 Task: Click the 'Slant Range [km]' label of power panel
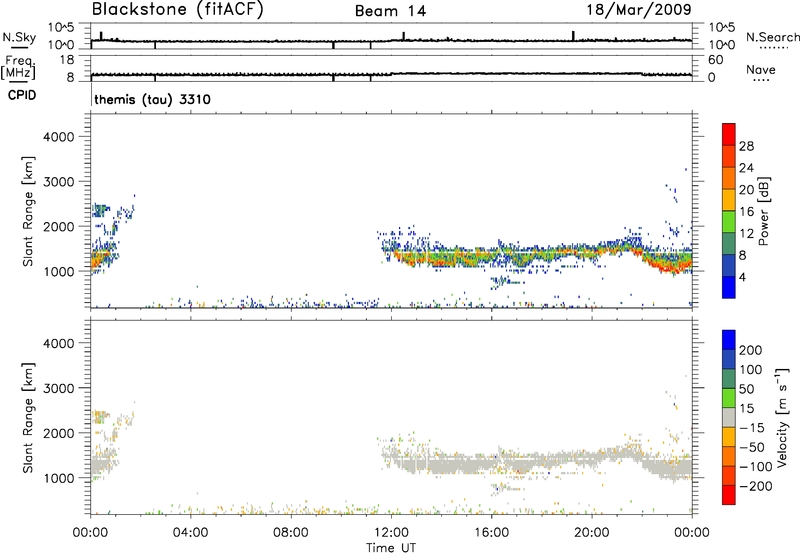click(x=28, y=211)
